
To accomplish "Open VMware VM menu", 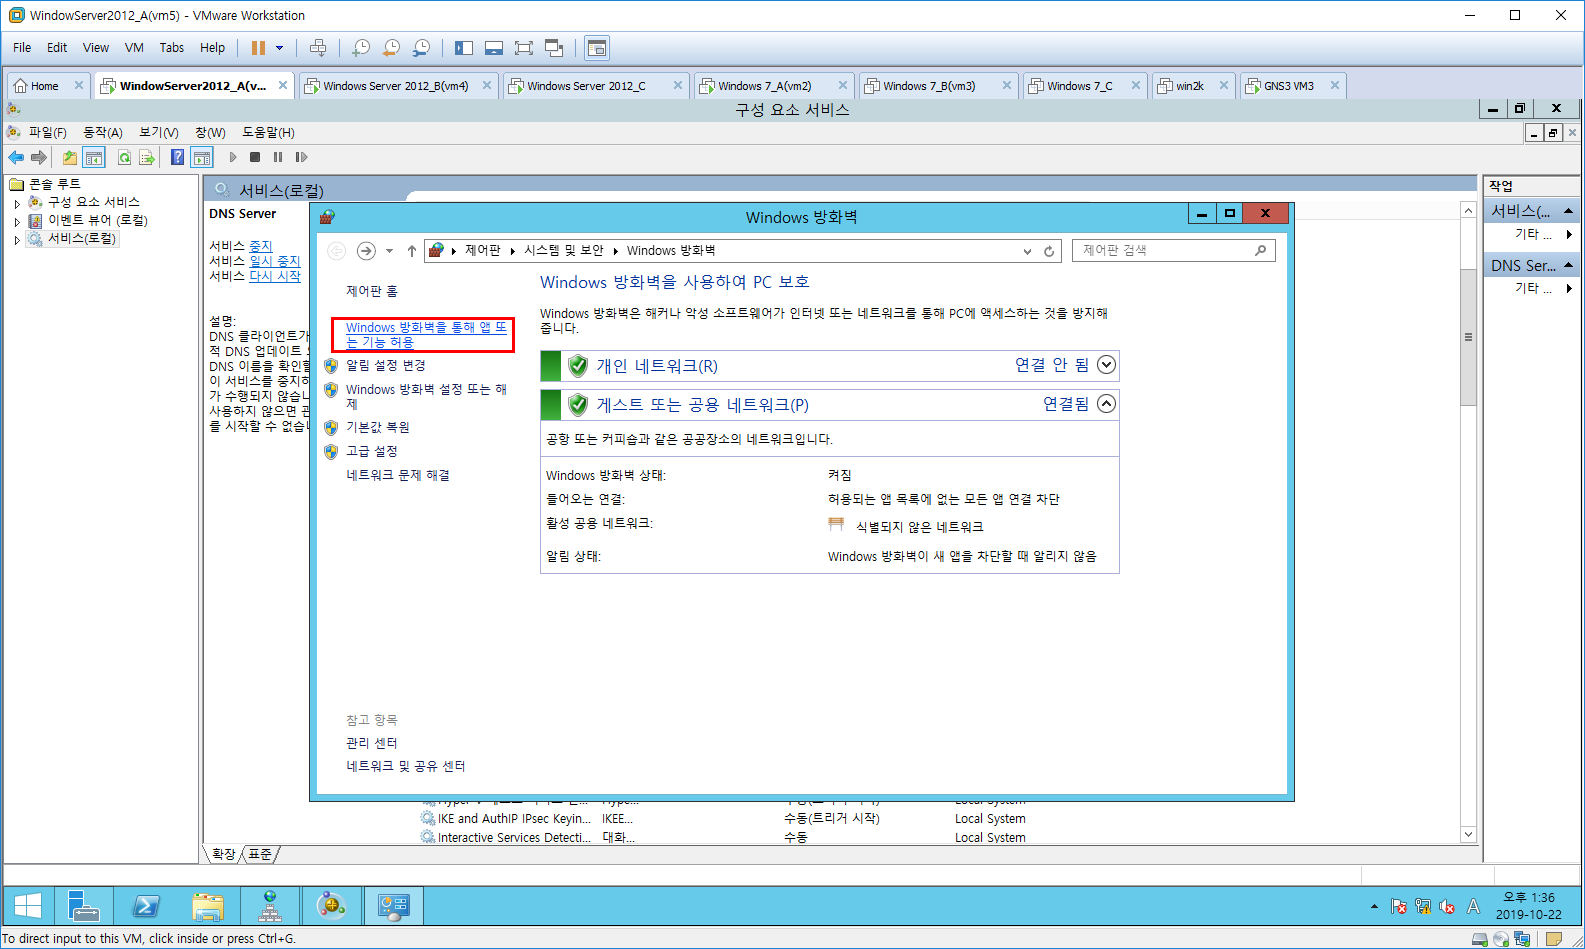I will coord(134,48).
